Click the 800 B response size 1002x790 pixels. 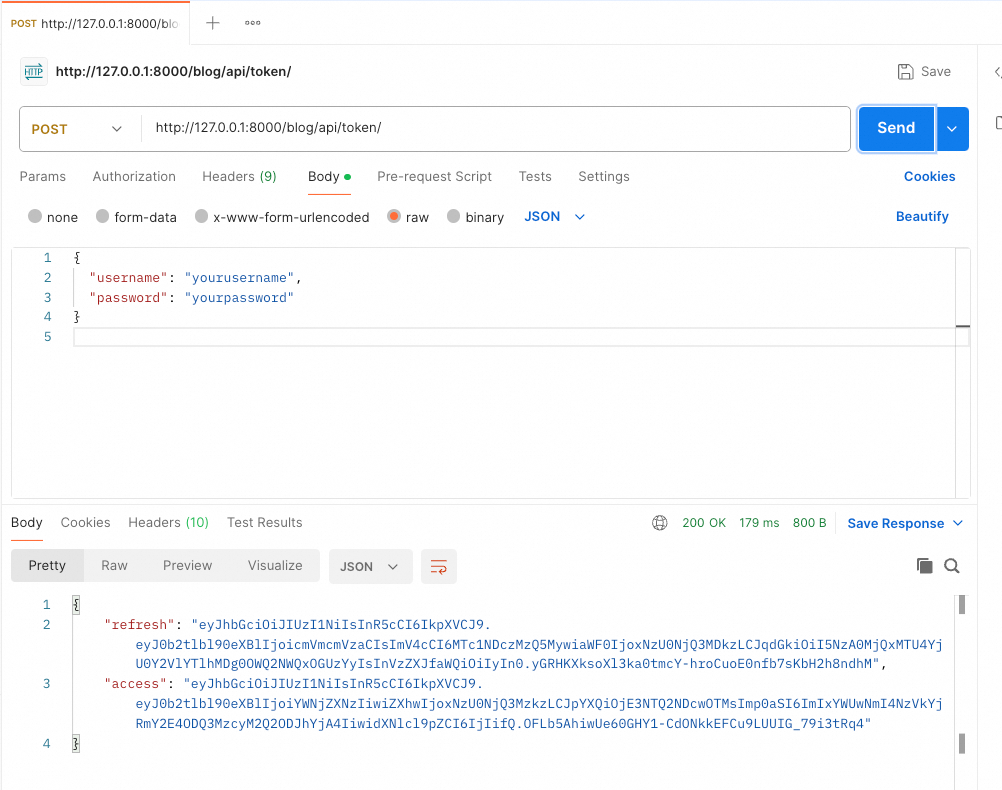(x=809, y=523)
